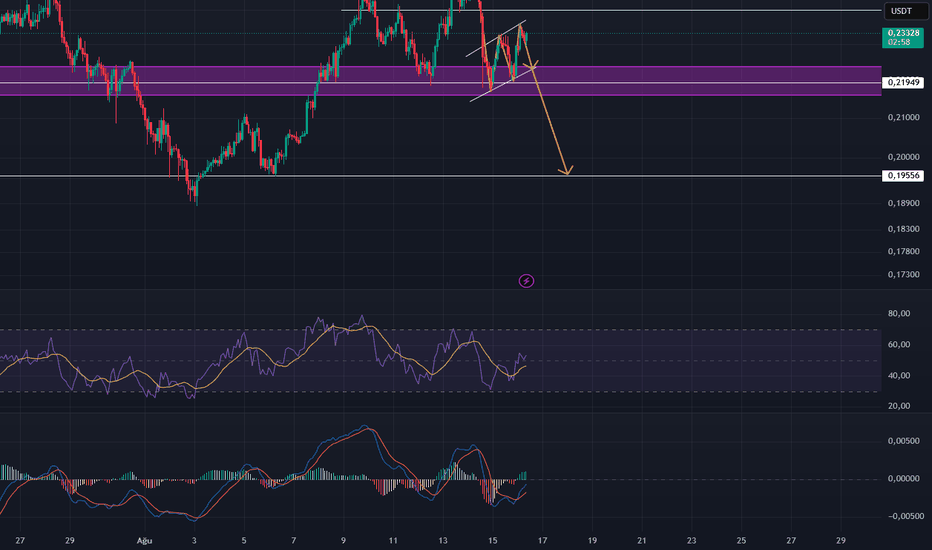This screenshot has width=932, height=550.
Task: Click date 15 on the time axis
Action: click(493, 540)
